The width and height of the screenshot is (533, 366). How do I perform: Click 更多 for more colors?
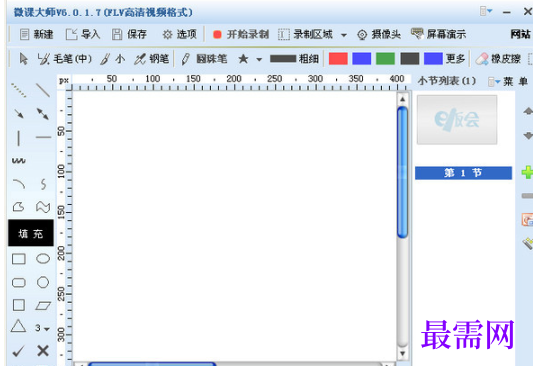coord(455,59)
